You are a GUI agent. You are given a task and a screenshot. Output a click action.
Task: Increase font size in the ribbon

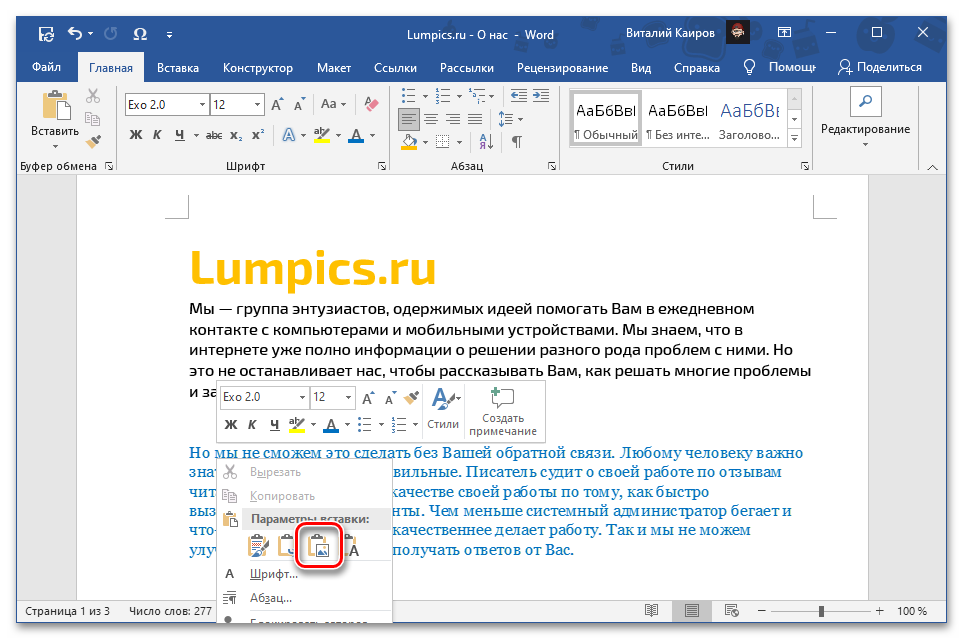click(278, 104)
